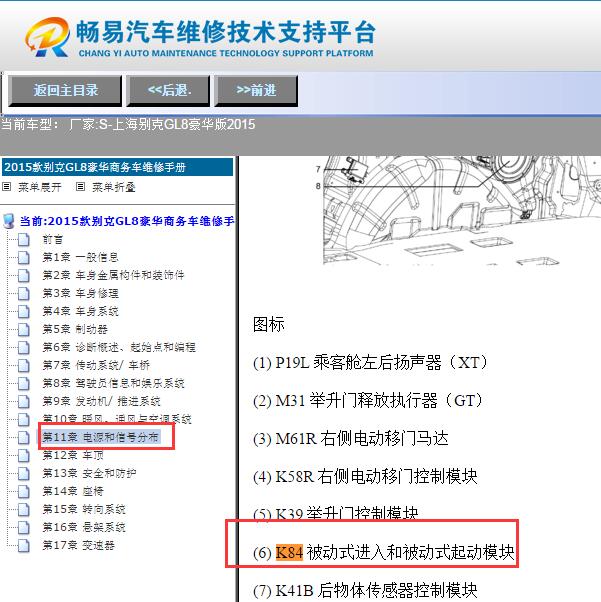Open 第3章 车身修理

pyautogui.click(x=81, y=293)
